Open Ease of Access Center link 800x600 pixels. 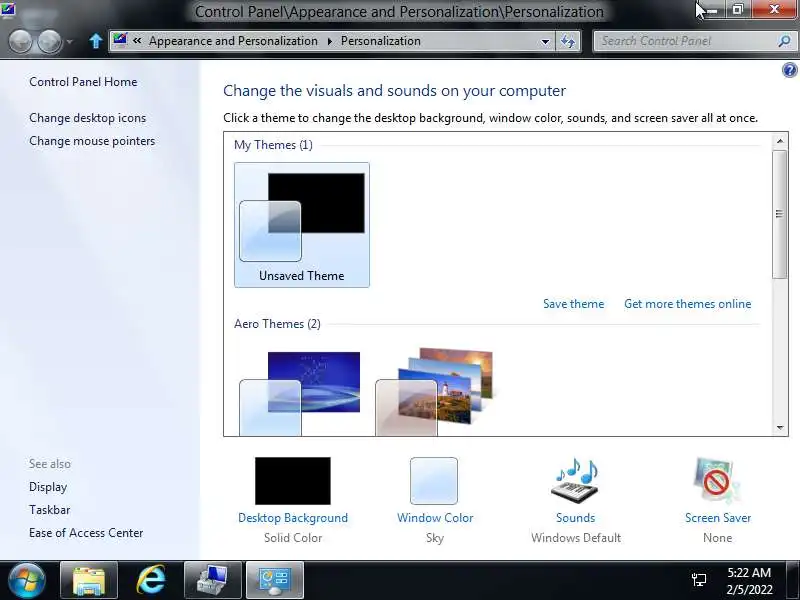(x=86, y=533)
